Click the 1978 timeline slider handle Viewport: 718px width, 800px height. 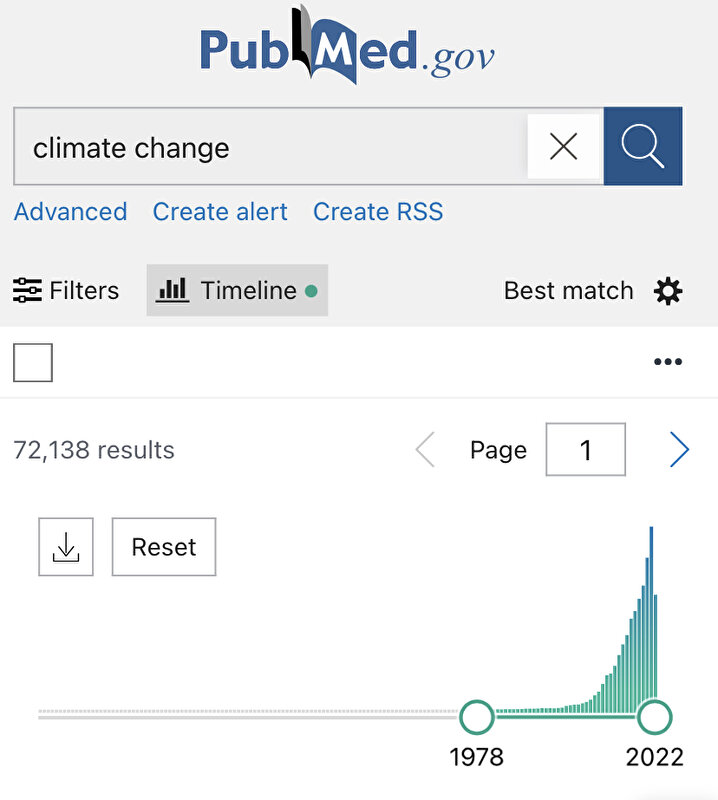click(477, 717)
